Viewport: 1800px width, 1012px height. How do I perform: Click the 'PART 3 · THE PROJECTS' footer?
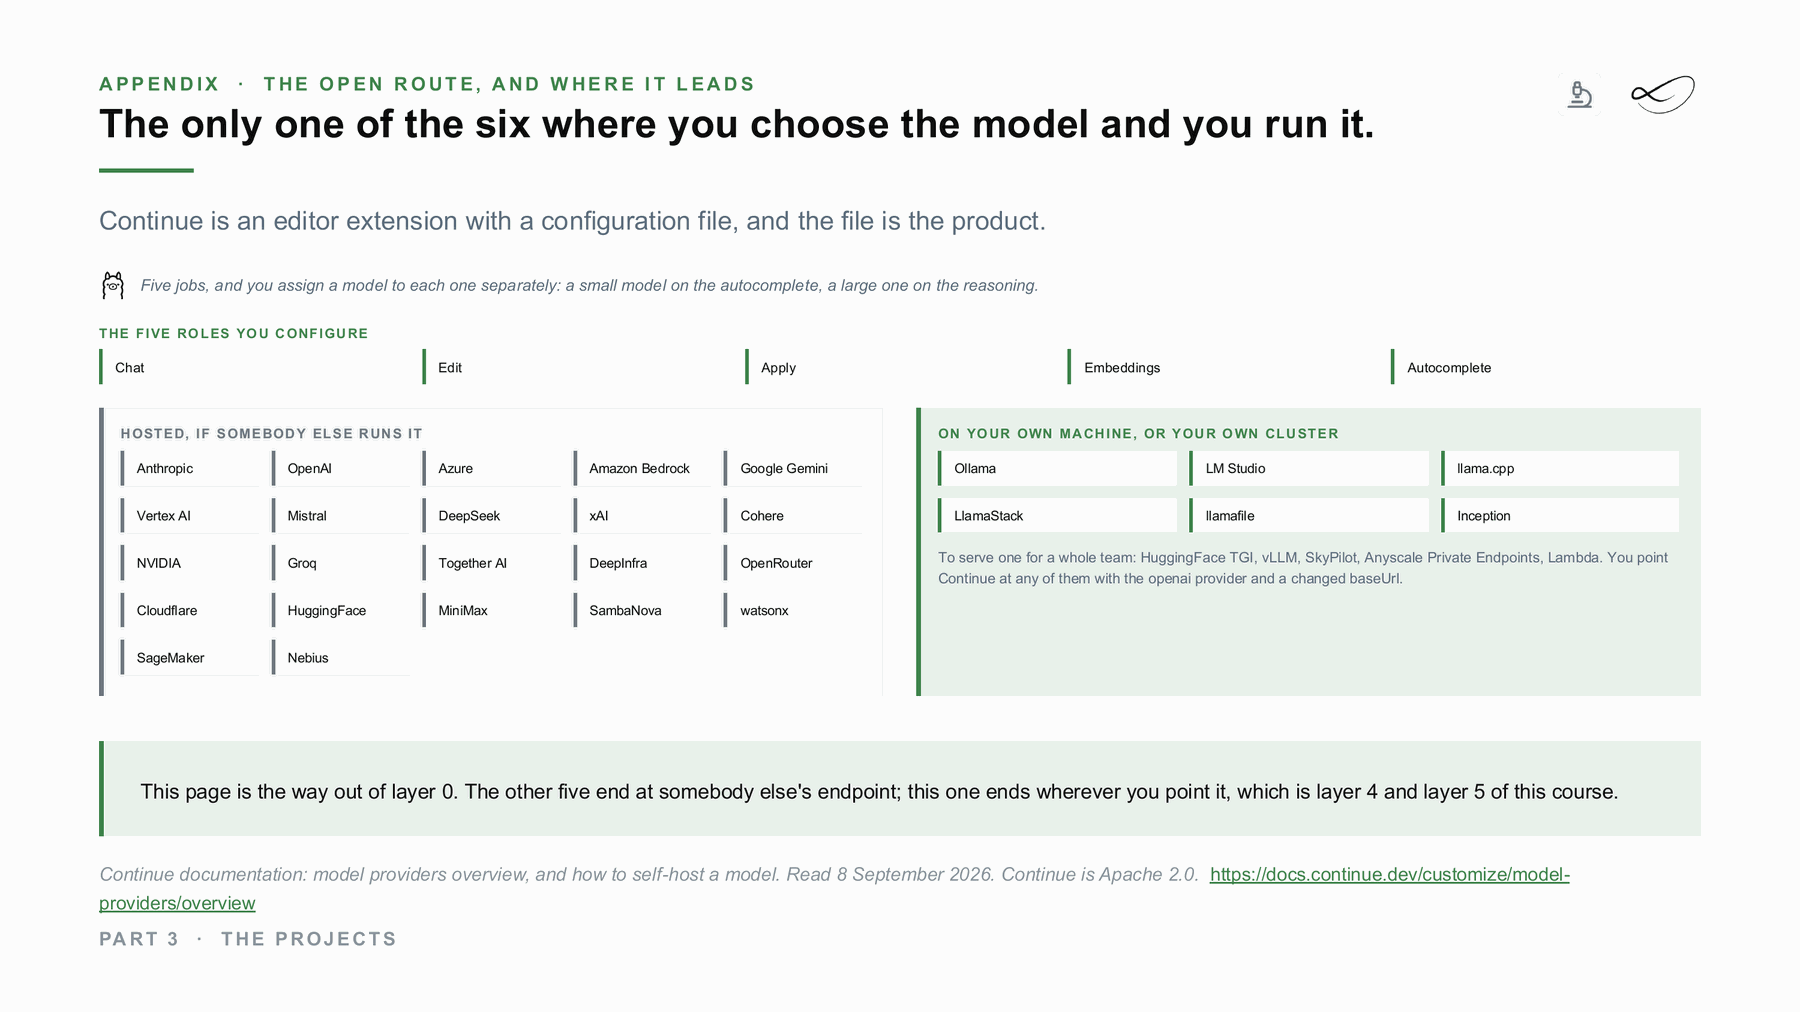click(248, 939)
